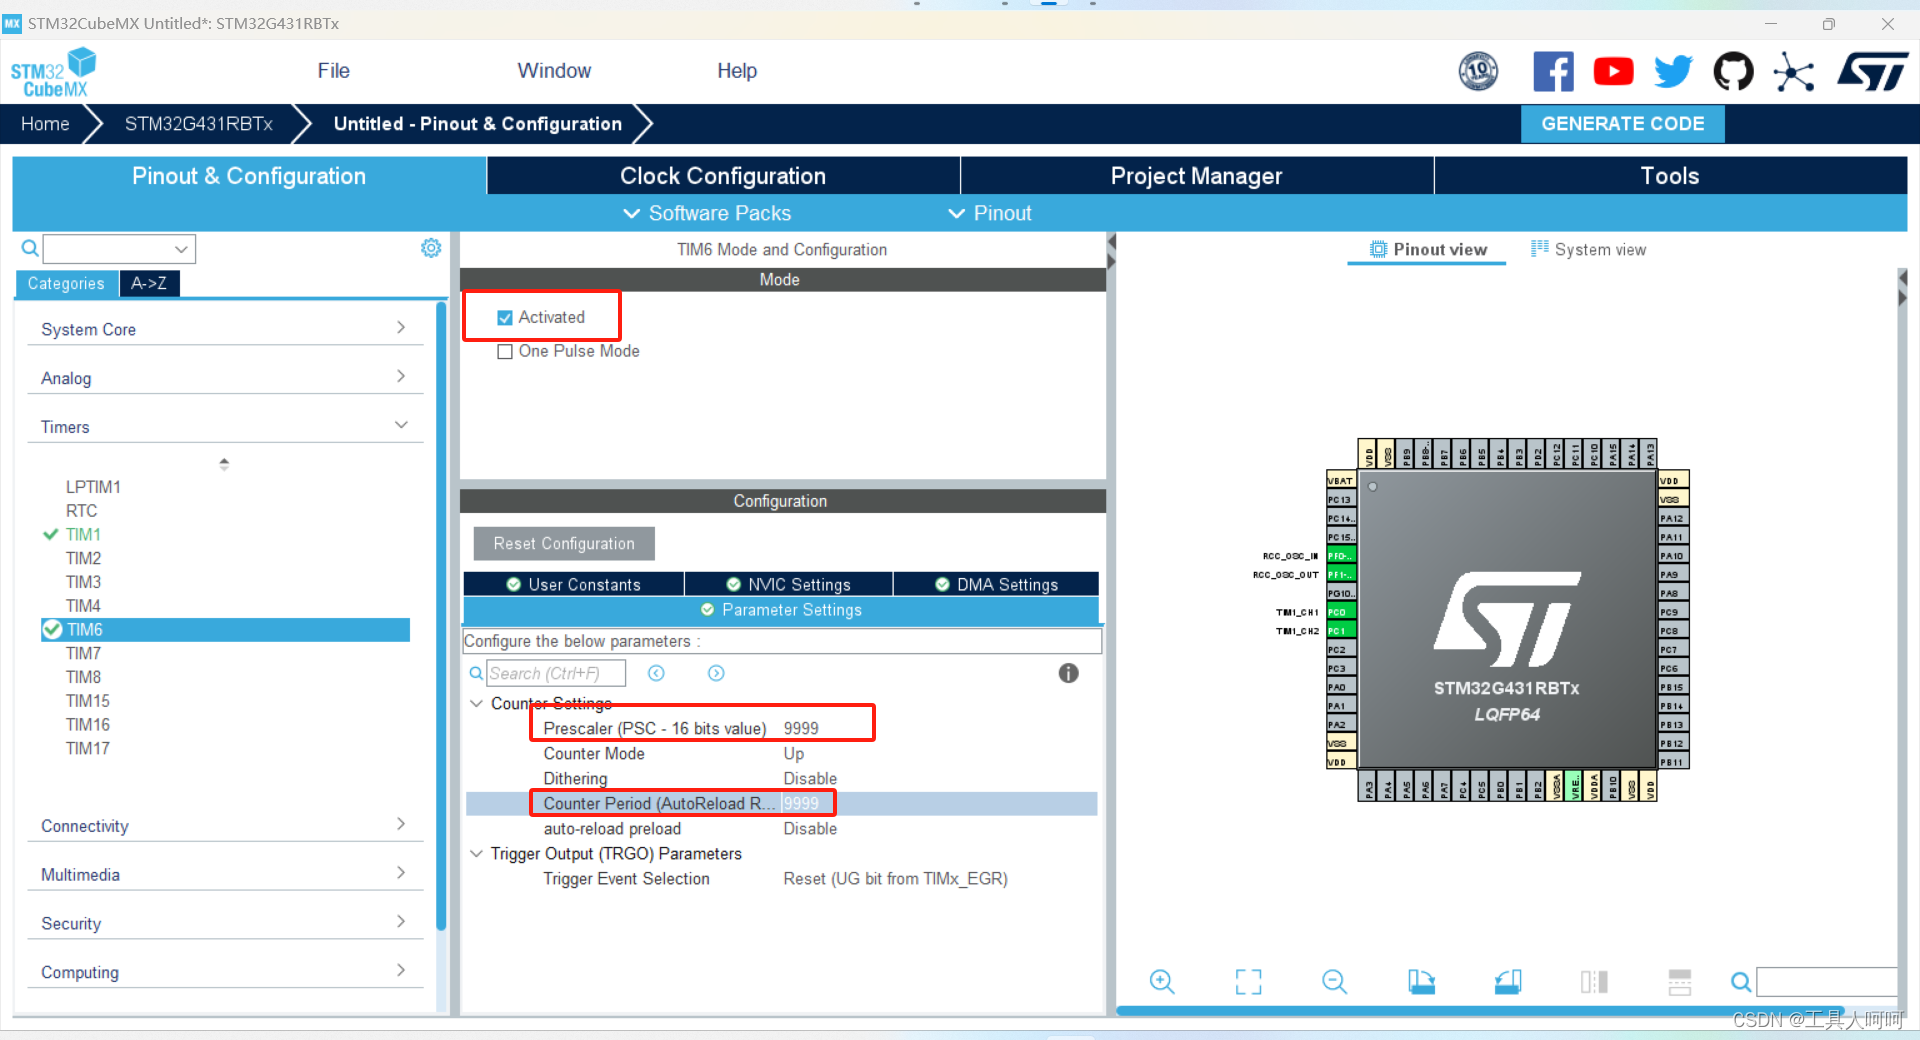This screenshot has height=1040, width=1920.
Task: Go to previous search result arrow
Action: tap(656, 673)
